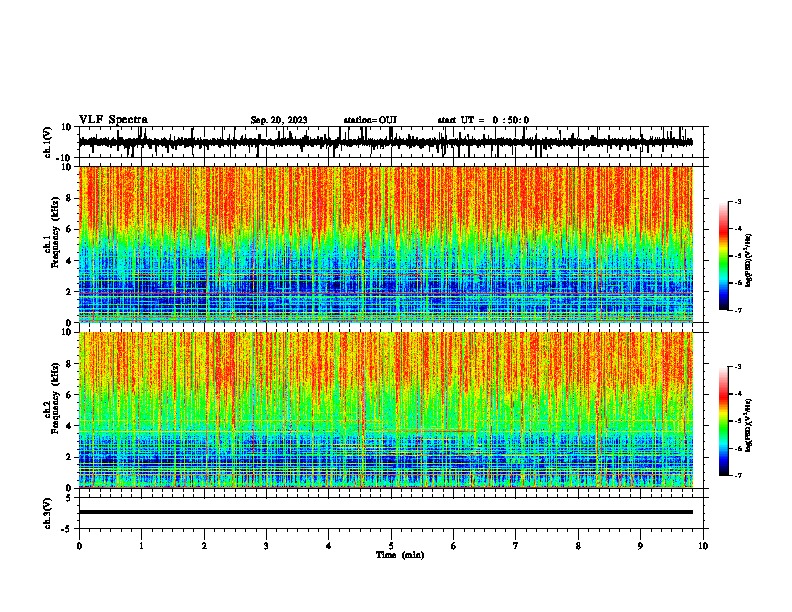Image resolution: width=792 pixels, height=612 pixels.
Task: Click the "VLF Spectra" plot title
Action: pos(113,120)
